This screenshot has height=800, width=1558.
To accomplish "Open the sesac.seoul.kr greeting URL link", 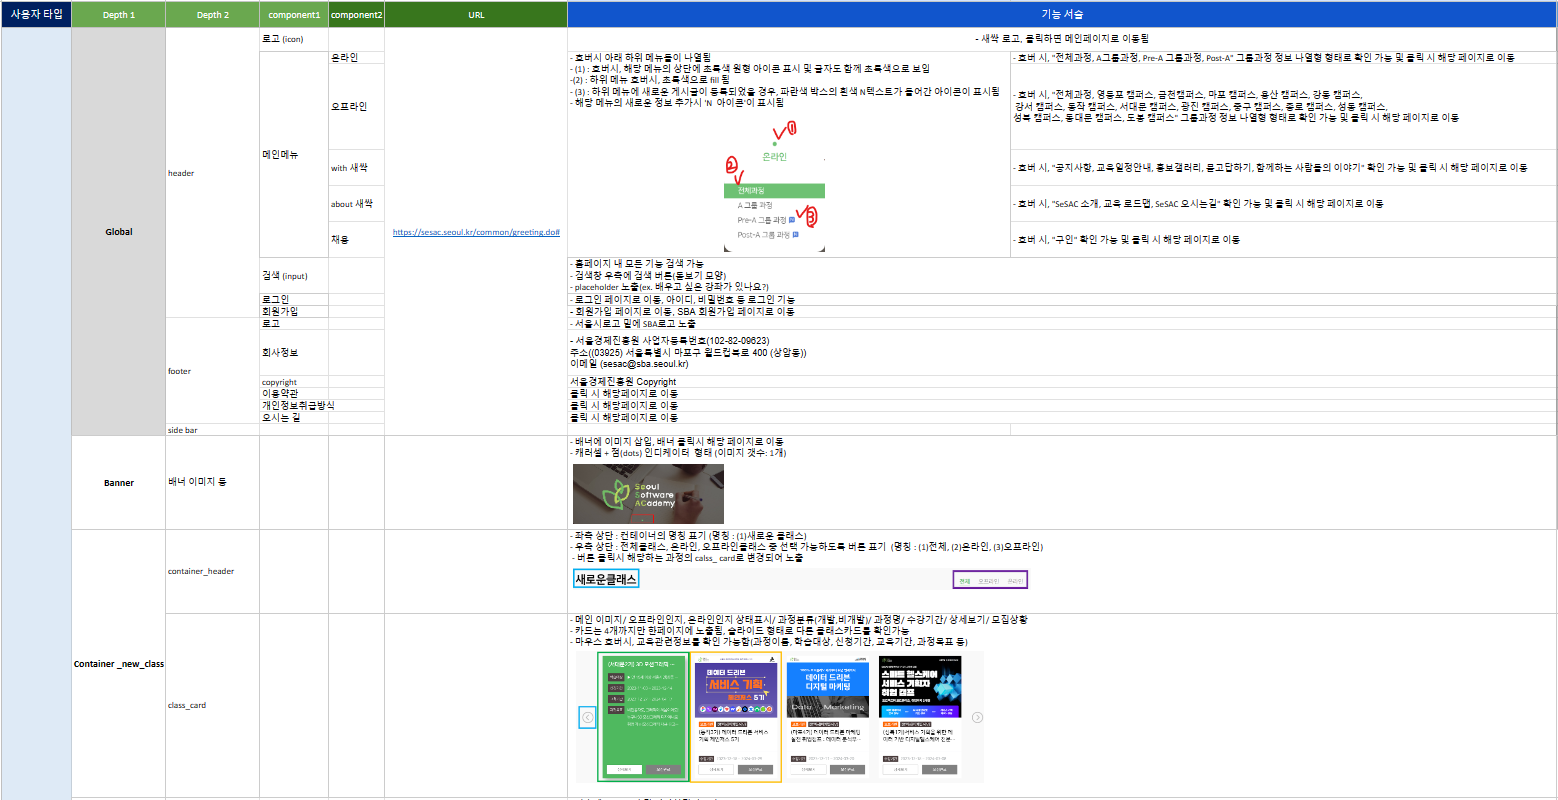I will (x=476, y=232).
